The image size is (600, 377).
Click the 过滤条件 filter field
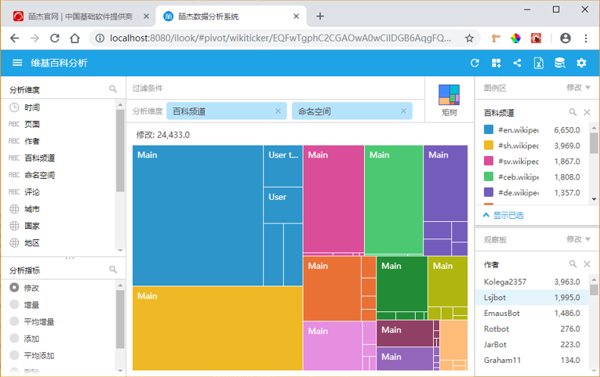pos(275,88)
